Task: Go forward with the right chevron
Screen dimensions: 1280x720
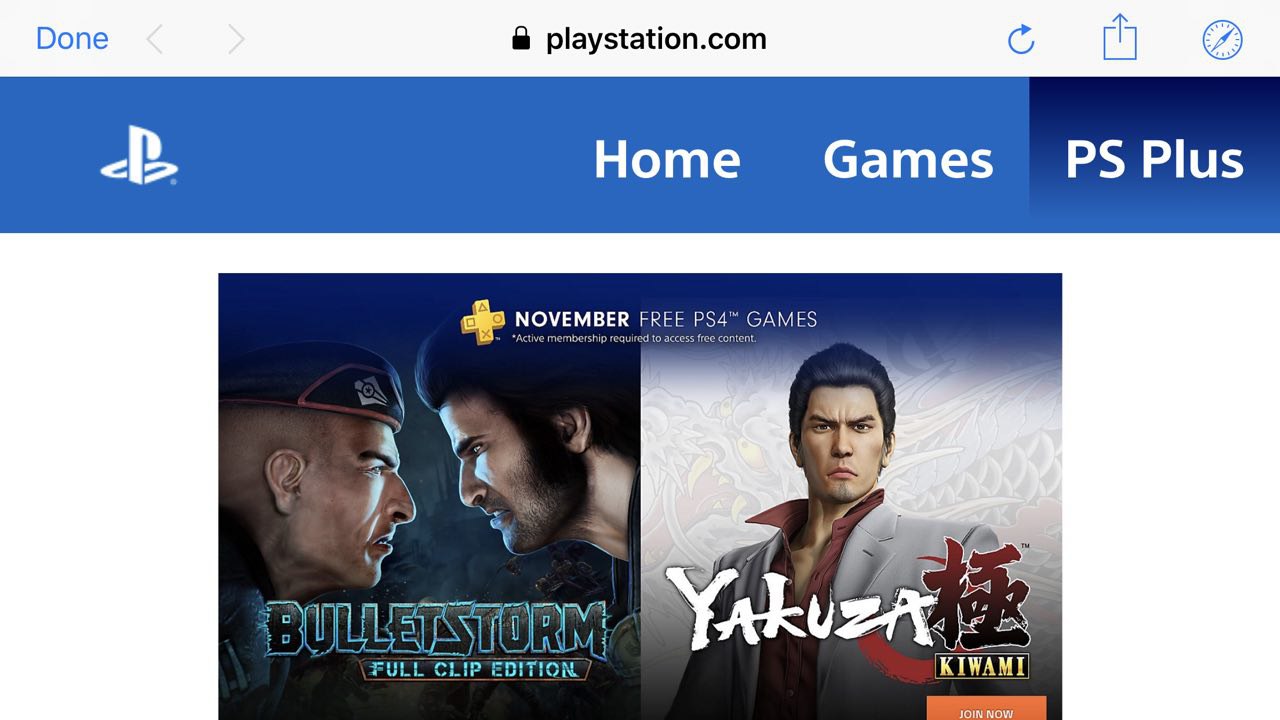Action: [x=236, y=39]
